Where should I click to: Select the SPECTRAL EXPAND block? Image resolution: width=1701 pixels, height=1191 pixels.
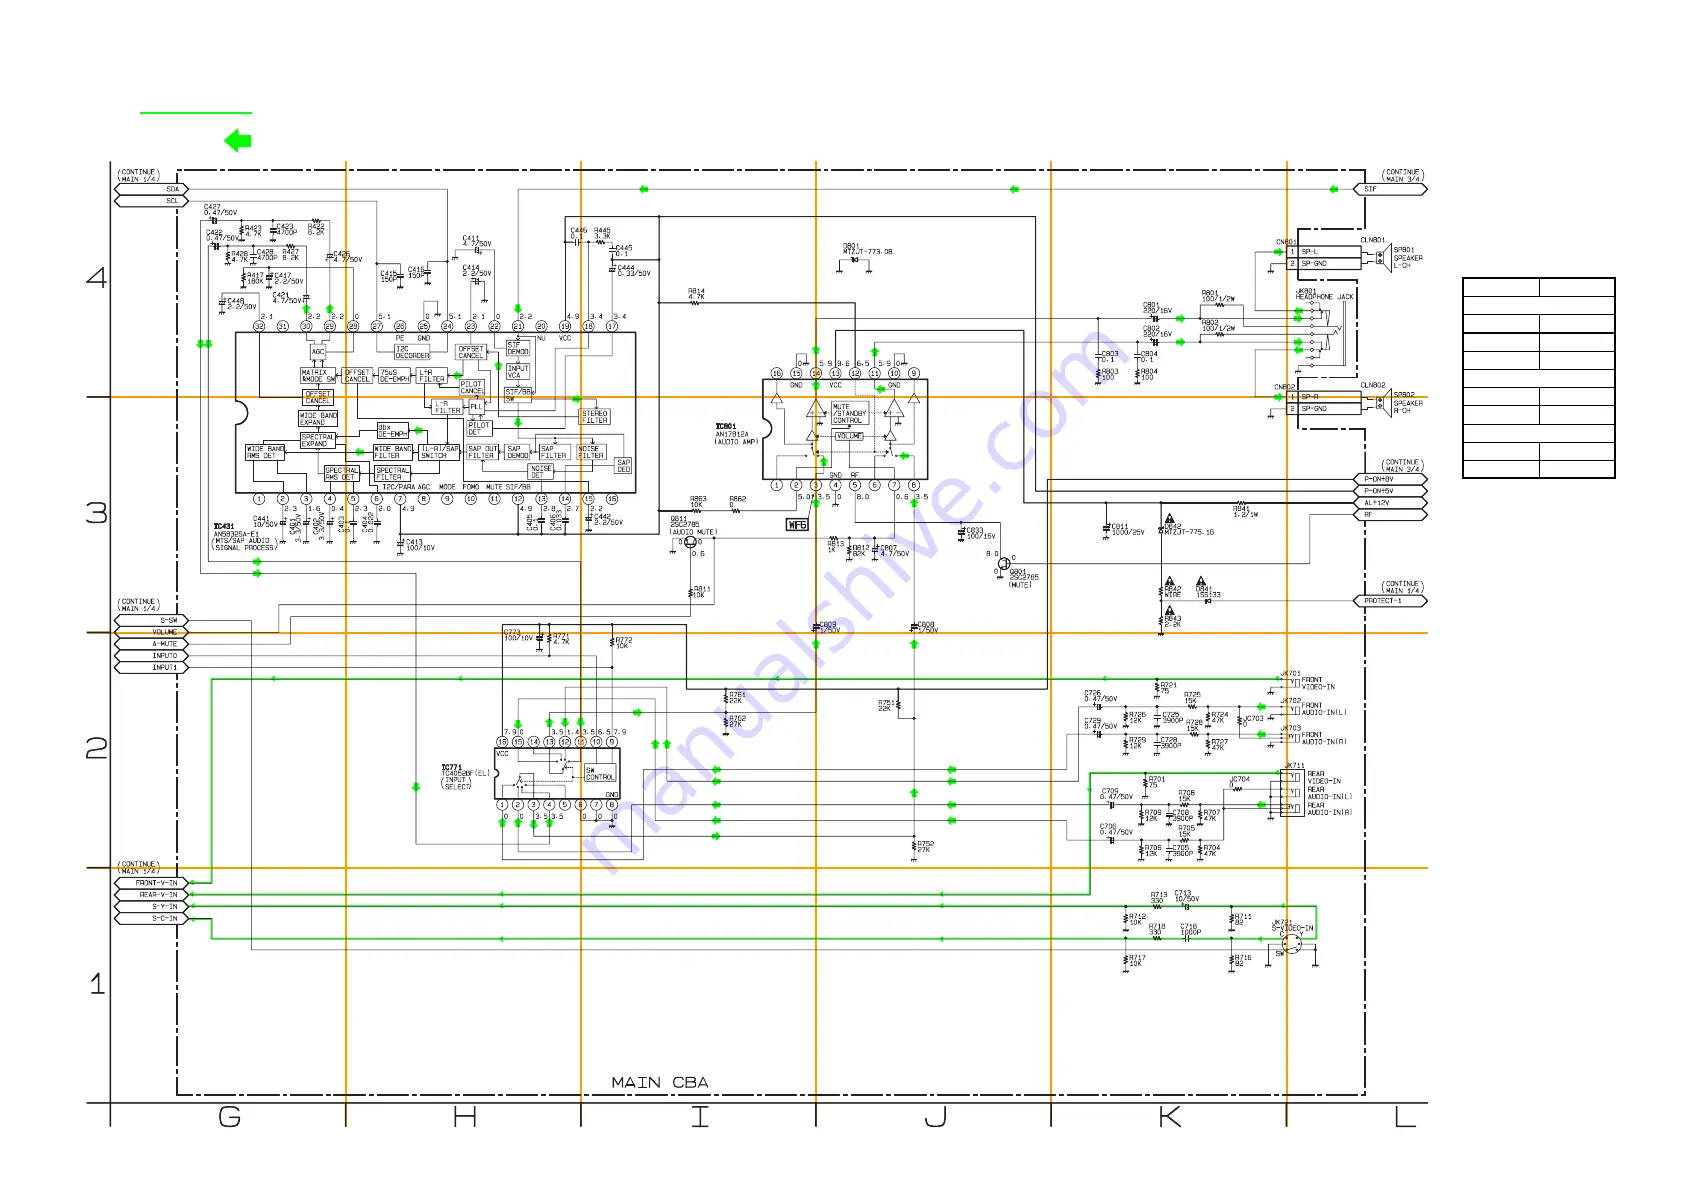pos(318,440)
